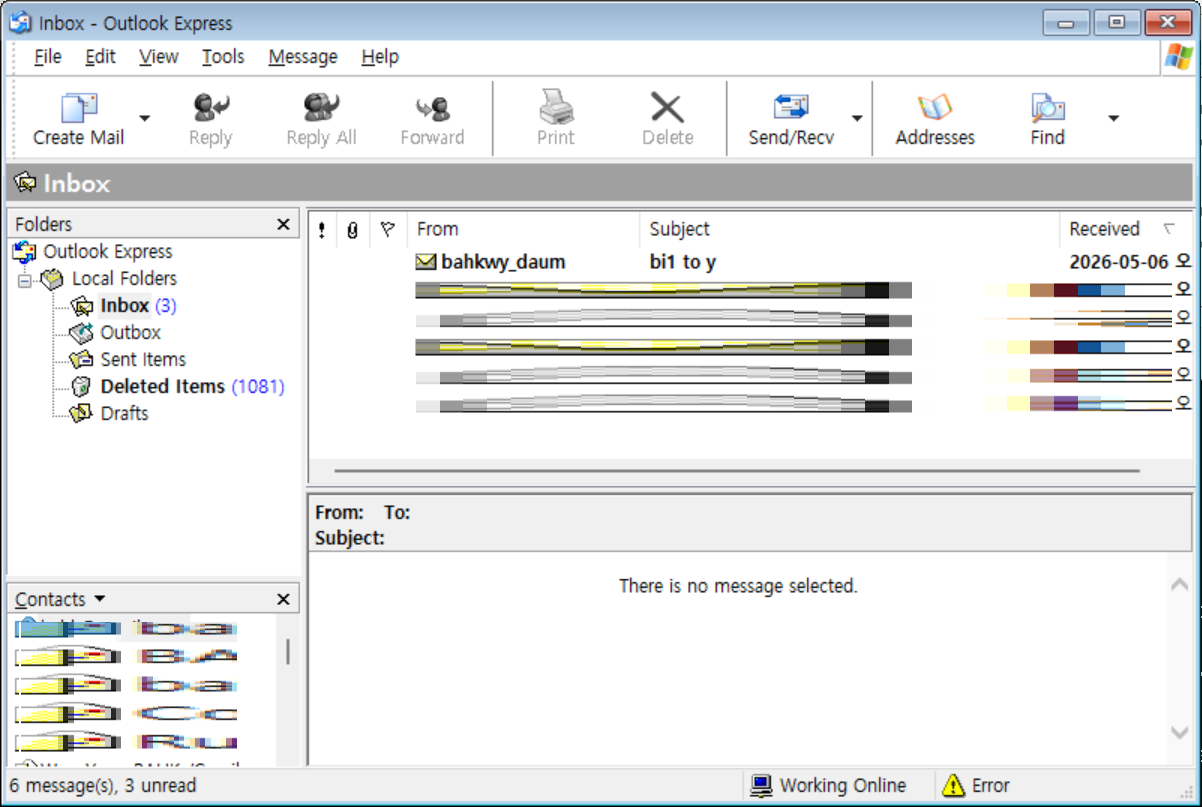Select Outlook Express root in folder tree

(x=107, y=252)
